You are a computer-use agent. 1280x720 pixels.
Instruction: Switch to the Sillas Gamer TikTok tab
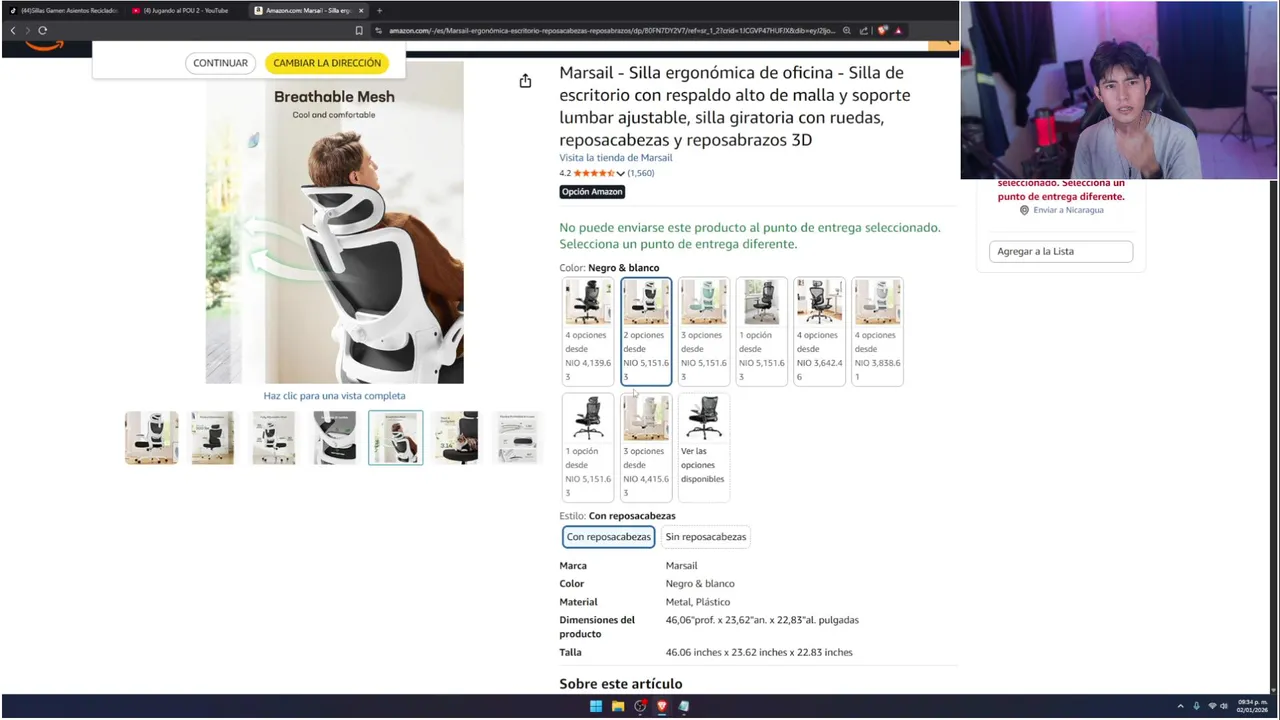pyautogui.click(x=65, y=10)
